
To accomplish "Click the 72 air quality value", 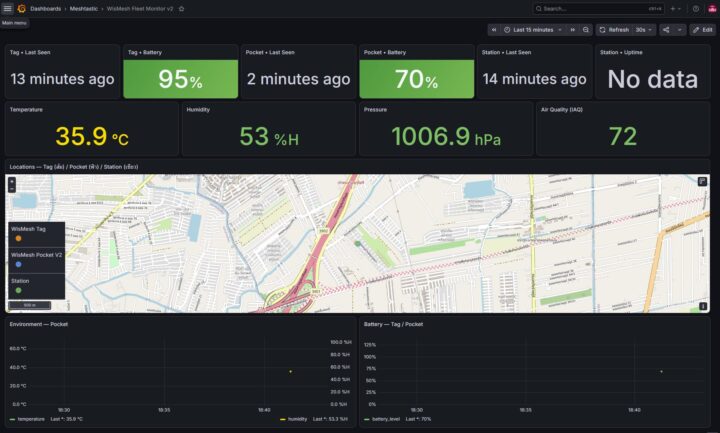I will click(x=623, y=136).
